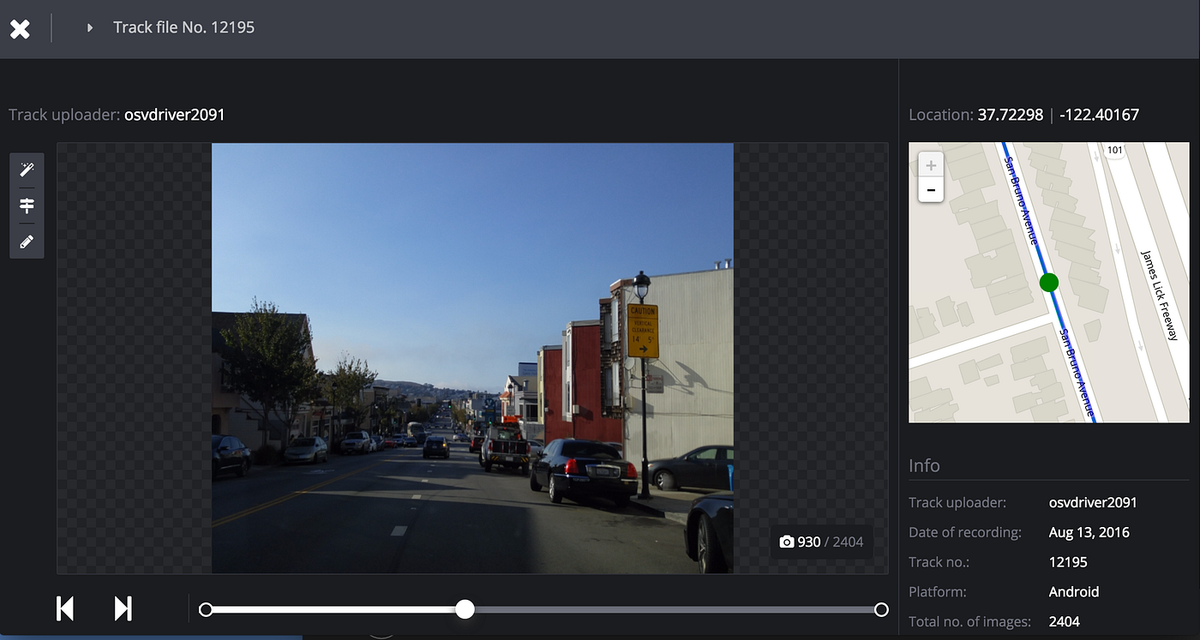This screenshot has height=640, width=1200.
Task: Open uploader osvdriver2091 above the photo
Action: click(174, 115)
